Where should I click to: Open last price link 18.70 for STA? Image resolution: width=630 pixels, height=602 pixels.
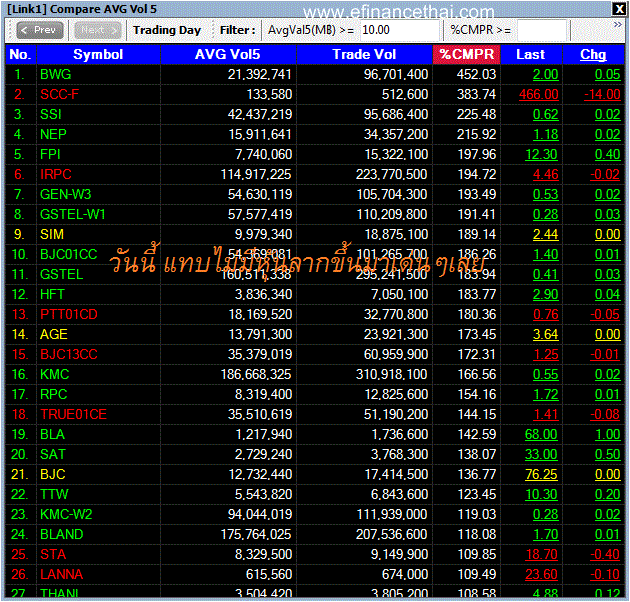point(542,555)
